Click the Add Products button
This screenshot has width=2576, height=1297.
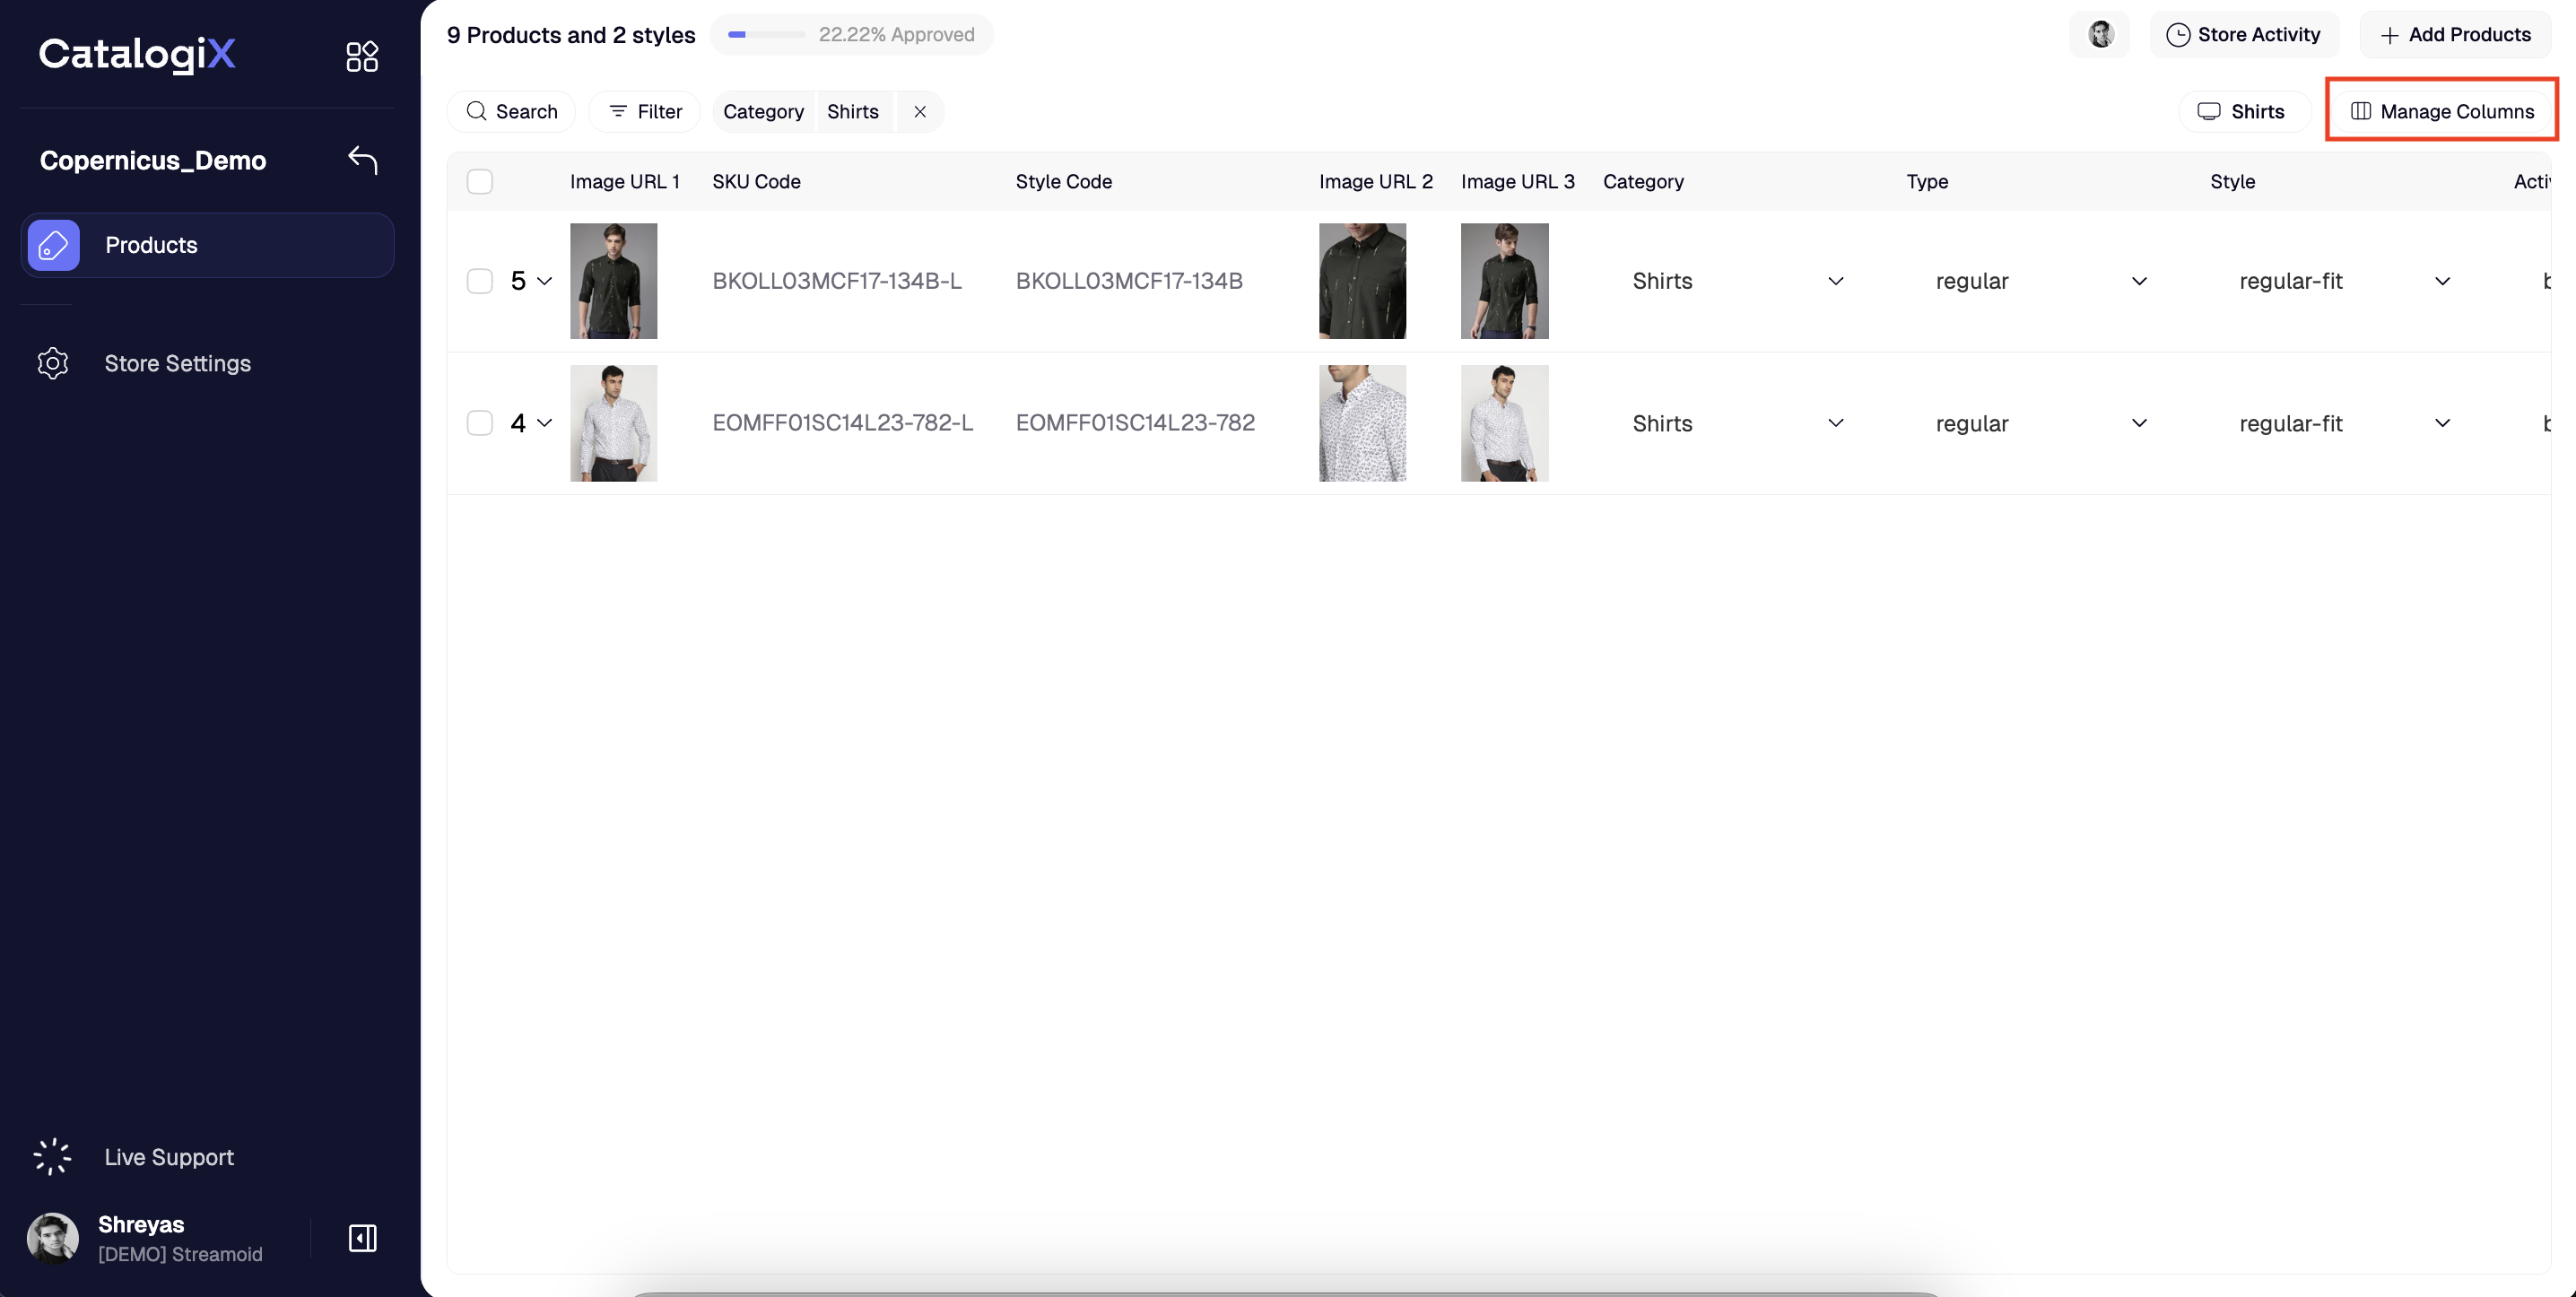[2456, 35]
